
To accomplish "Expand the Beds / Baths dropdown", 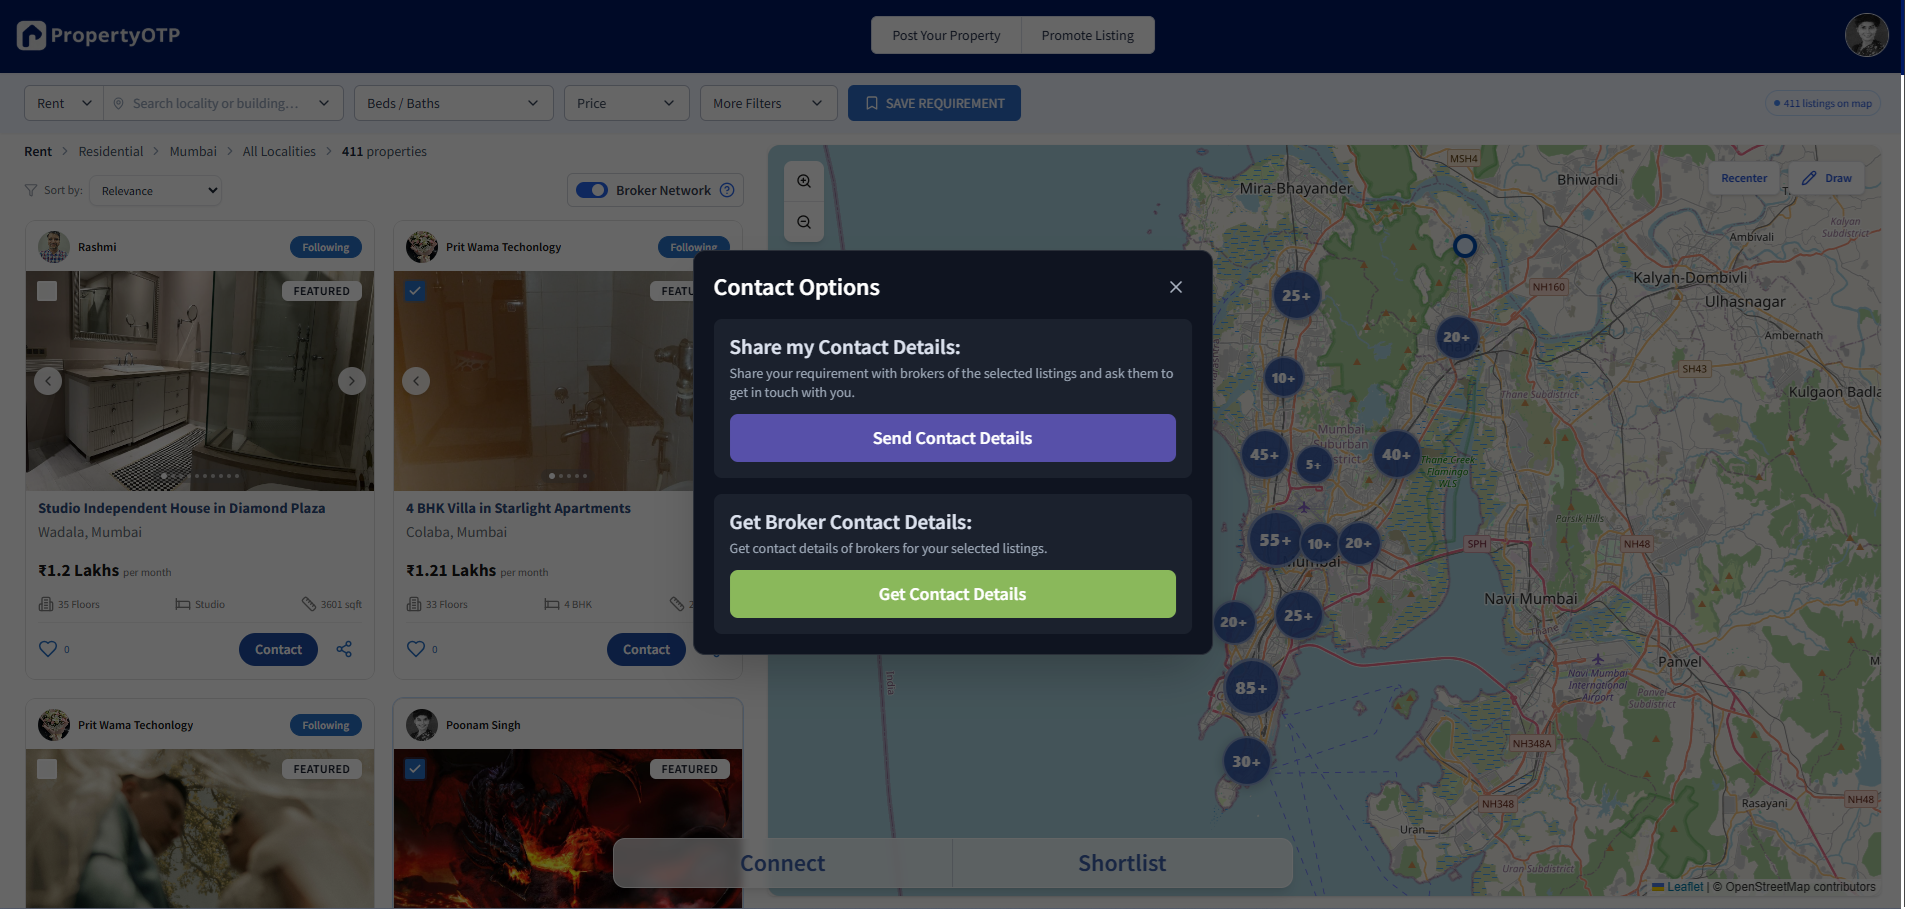I will 453,103.
